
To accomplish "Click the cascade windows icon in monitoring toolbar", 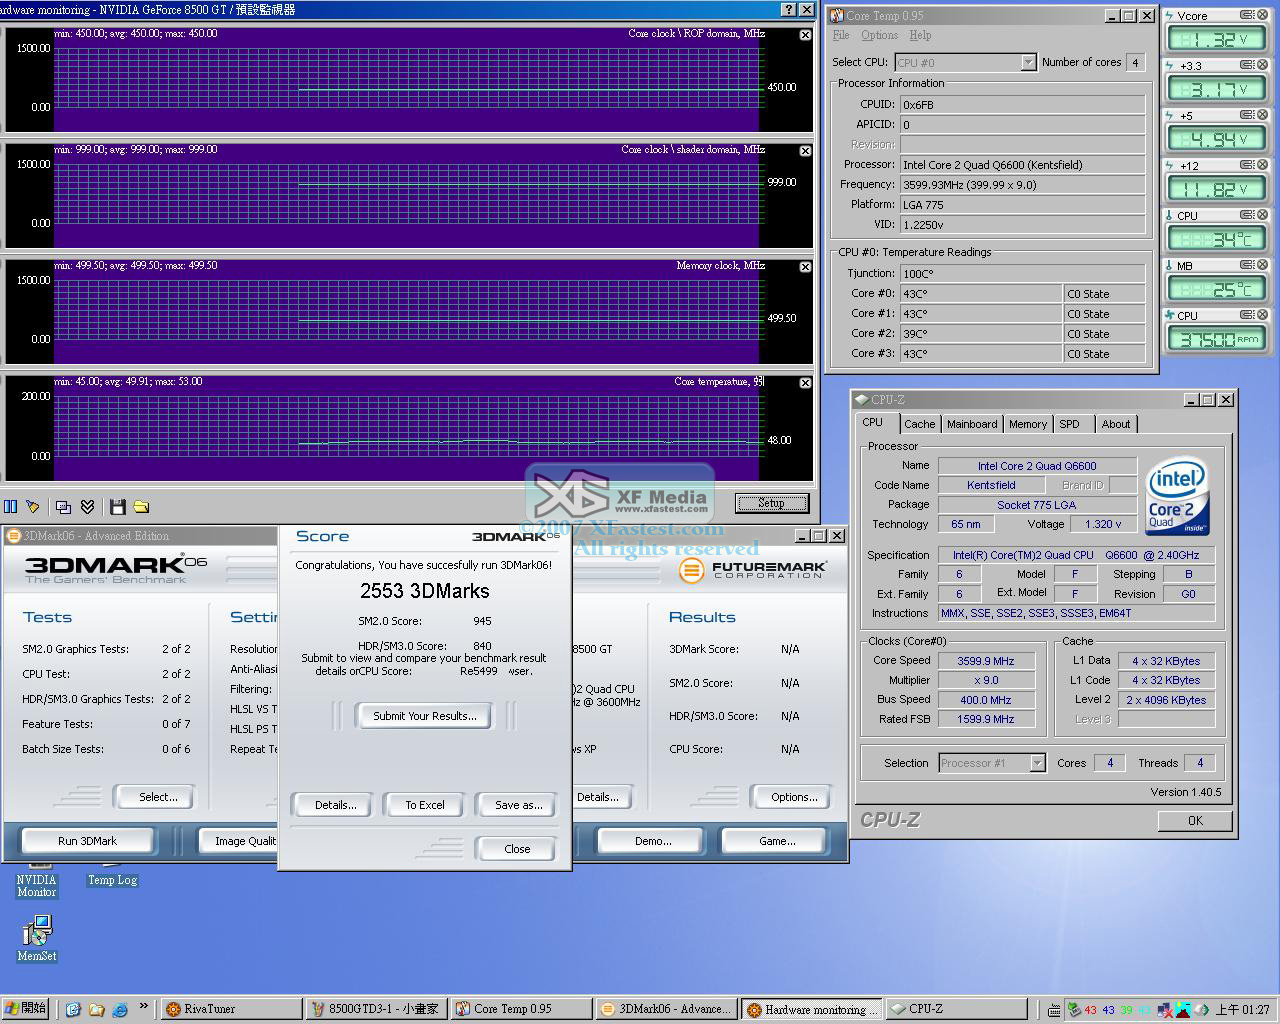I will (64, 507).
